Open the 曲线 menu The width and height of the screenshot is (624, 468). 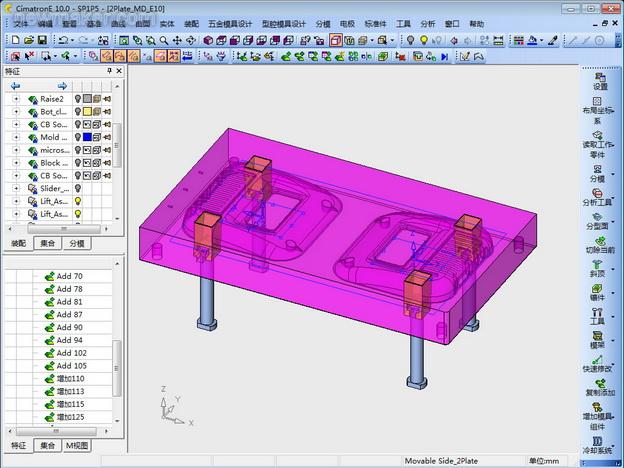click(118, 24)
